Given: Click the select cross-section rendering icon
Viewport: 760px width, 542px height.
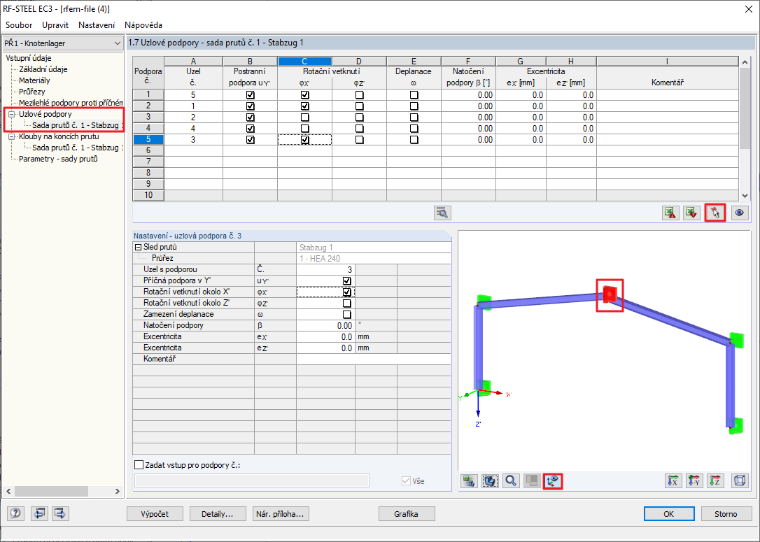Looking at the screenshot, I should pyautogui.click(x=490, y=481).
